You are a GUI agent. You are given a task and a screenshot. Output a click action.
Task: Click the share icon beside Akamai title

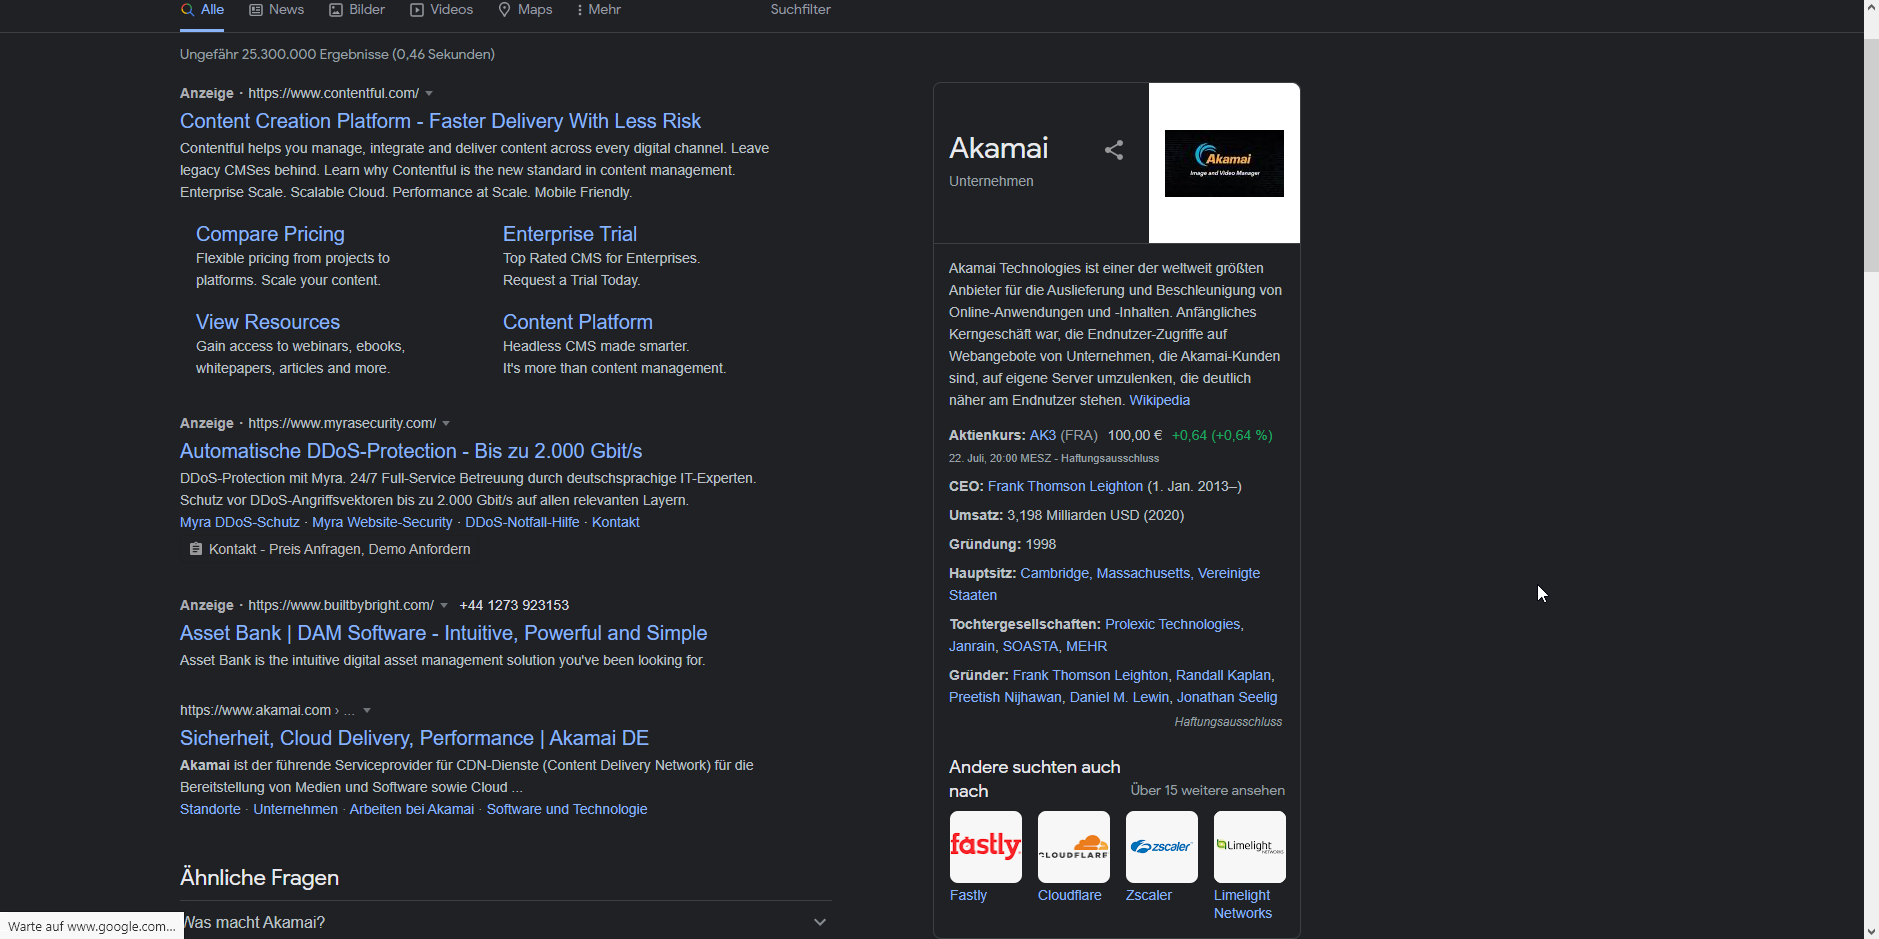click(1114, 150)
